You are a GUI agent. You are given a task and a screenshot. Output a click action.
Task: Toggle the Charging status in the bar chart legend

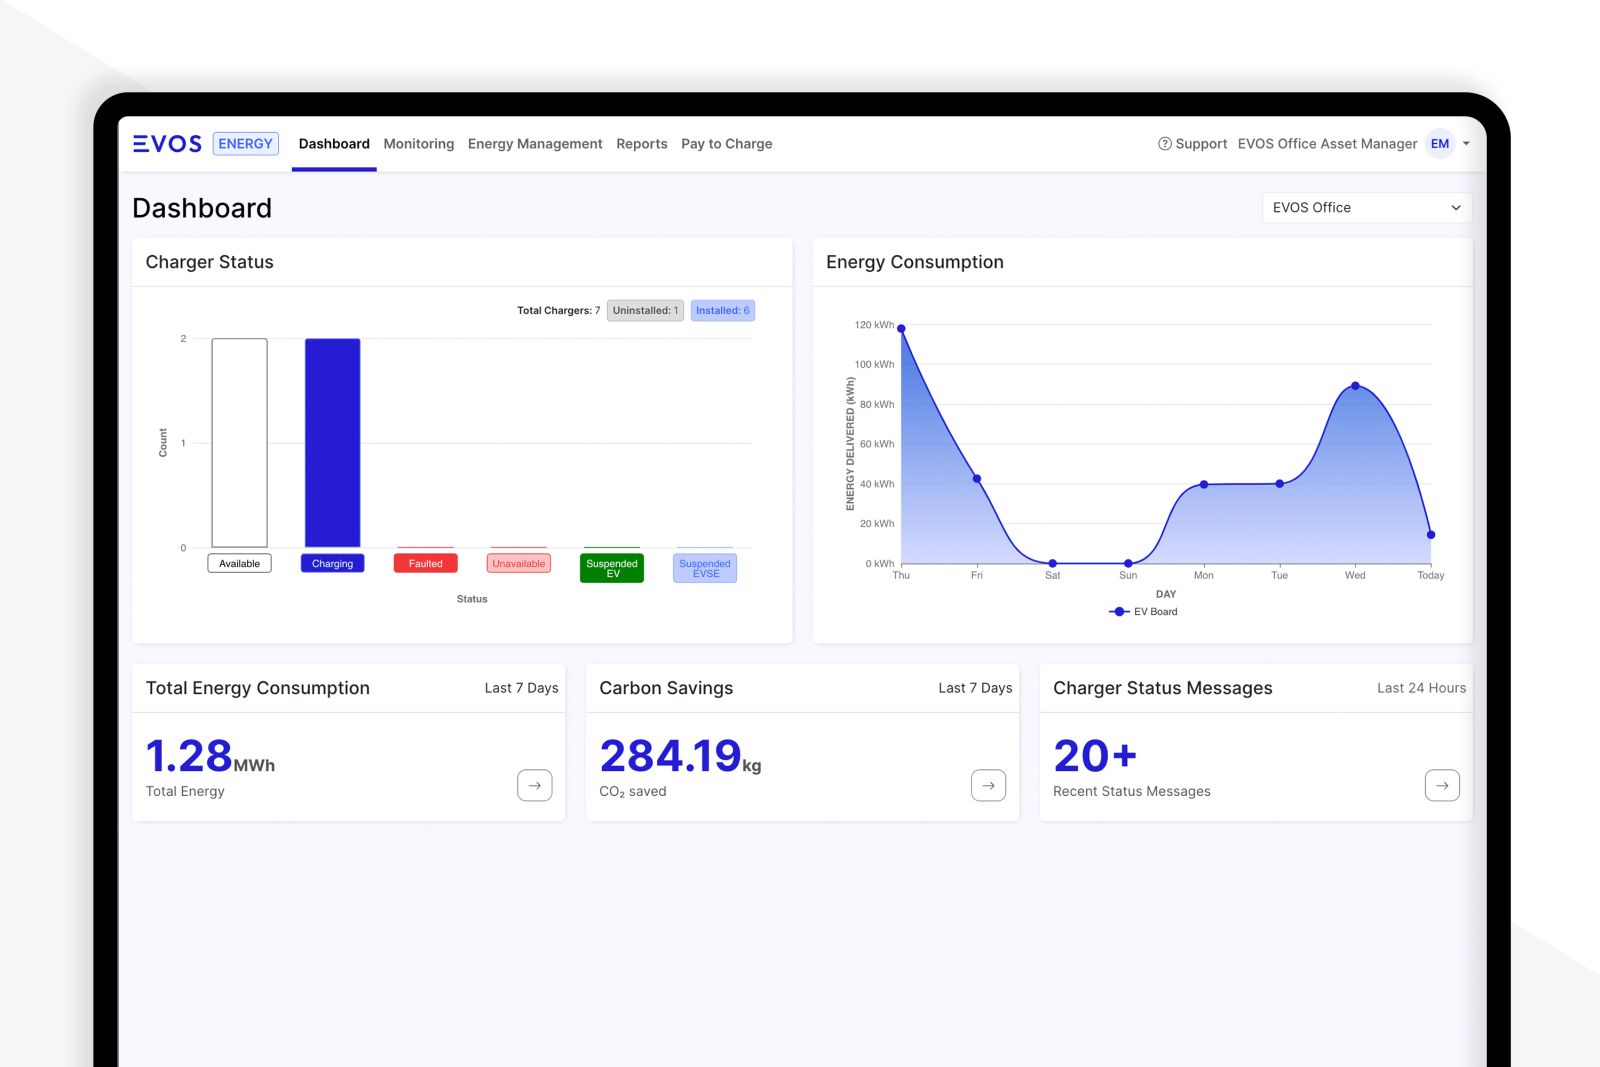332,562
